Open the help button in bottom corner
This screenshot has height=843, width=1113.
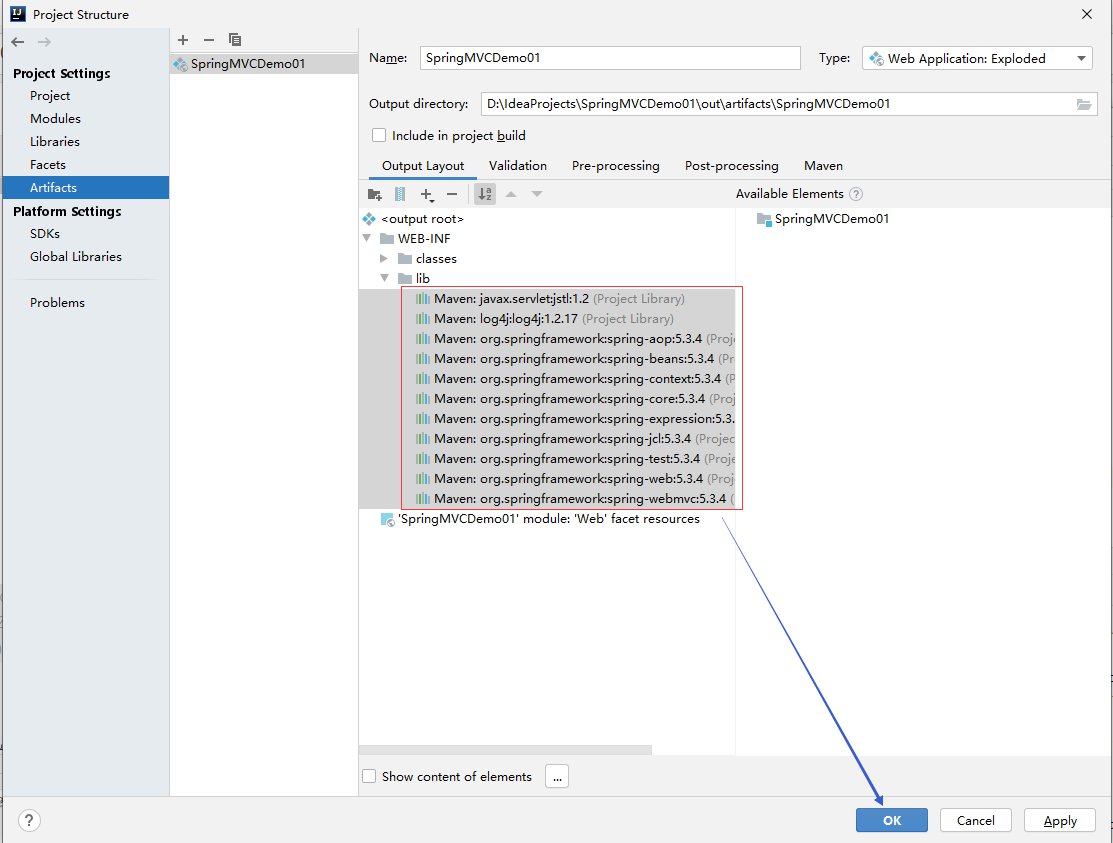pyautogui.click(x=28, y=820)
